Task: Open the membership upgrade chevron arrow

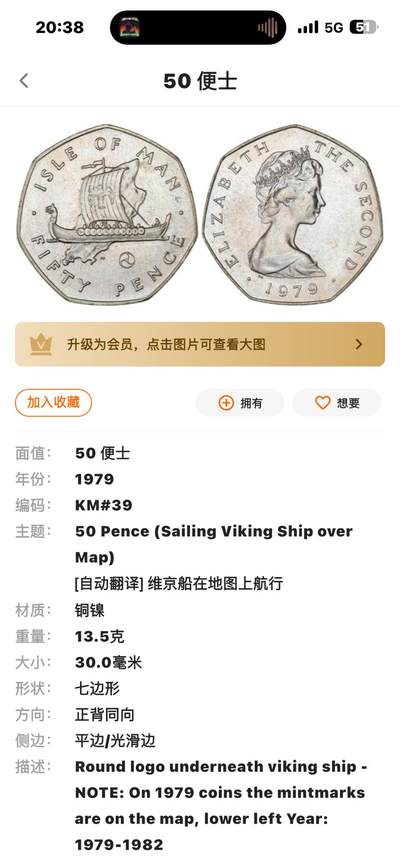Action: [x=359, y=344]
